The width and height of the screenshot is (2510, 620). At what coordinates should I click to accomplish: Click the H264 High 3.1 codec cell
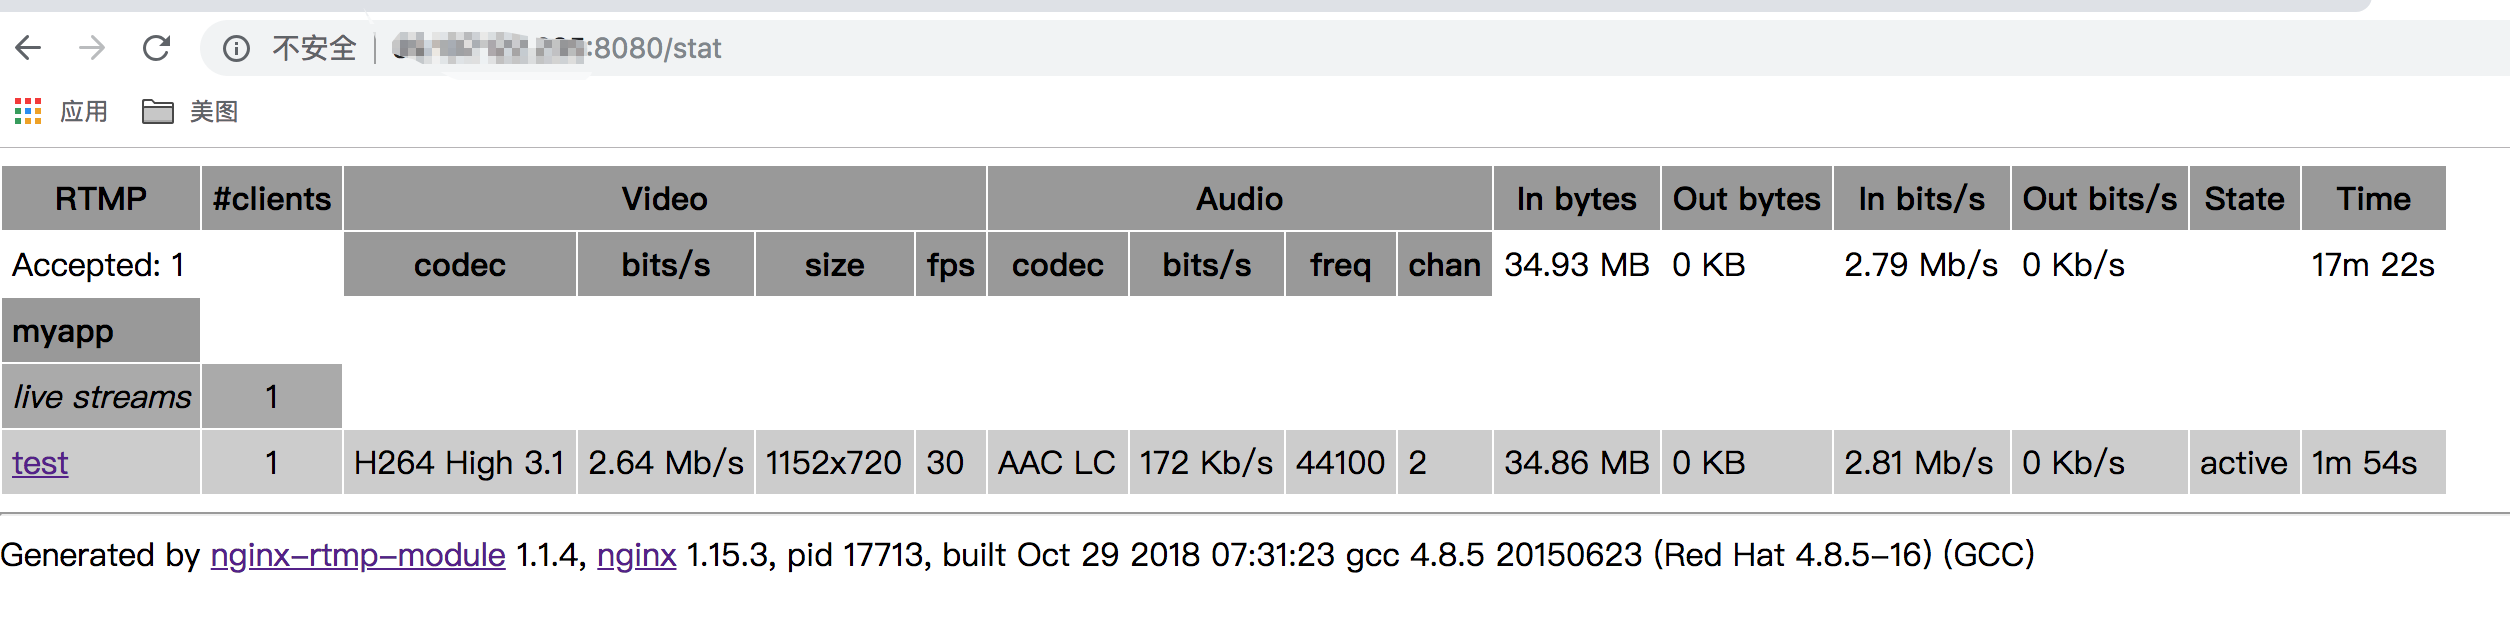pyautogui.click(x=459, y=463)
